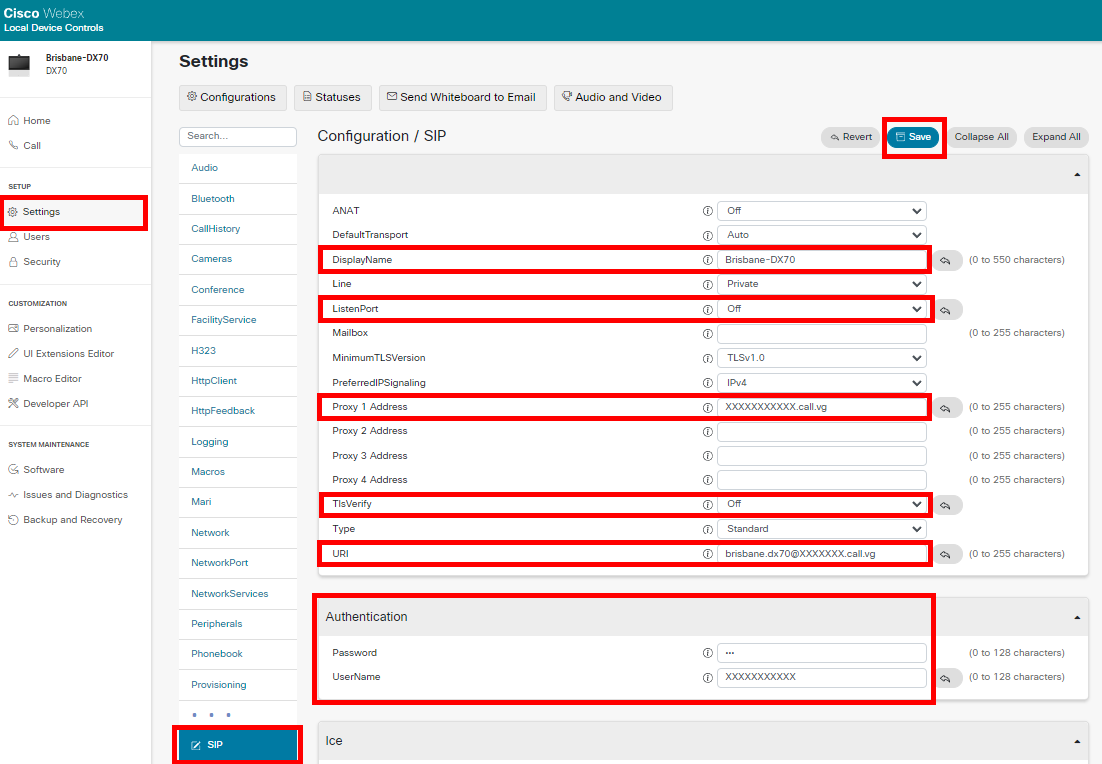Open the ListenPort dropdown
The image size is (1102, 764).
(822, 309)
